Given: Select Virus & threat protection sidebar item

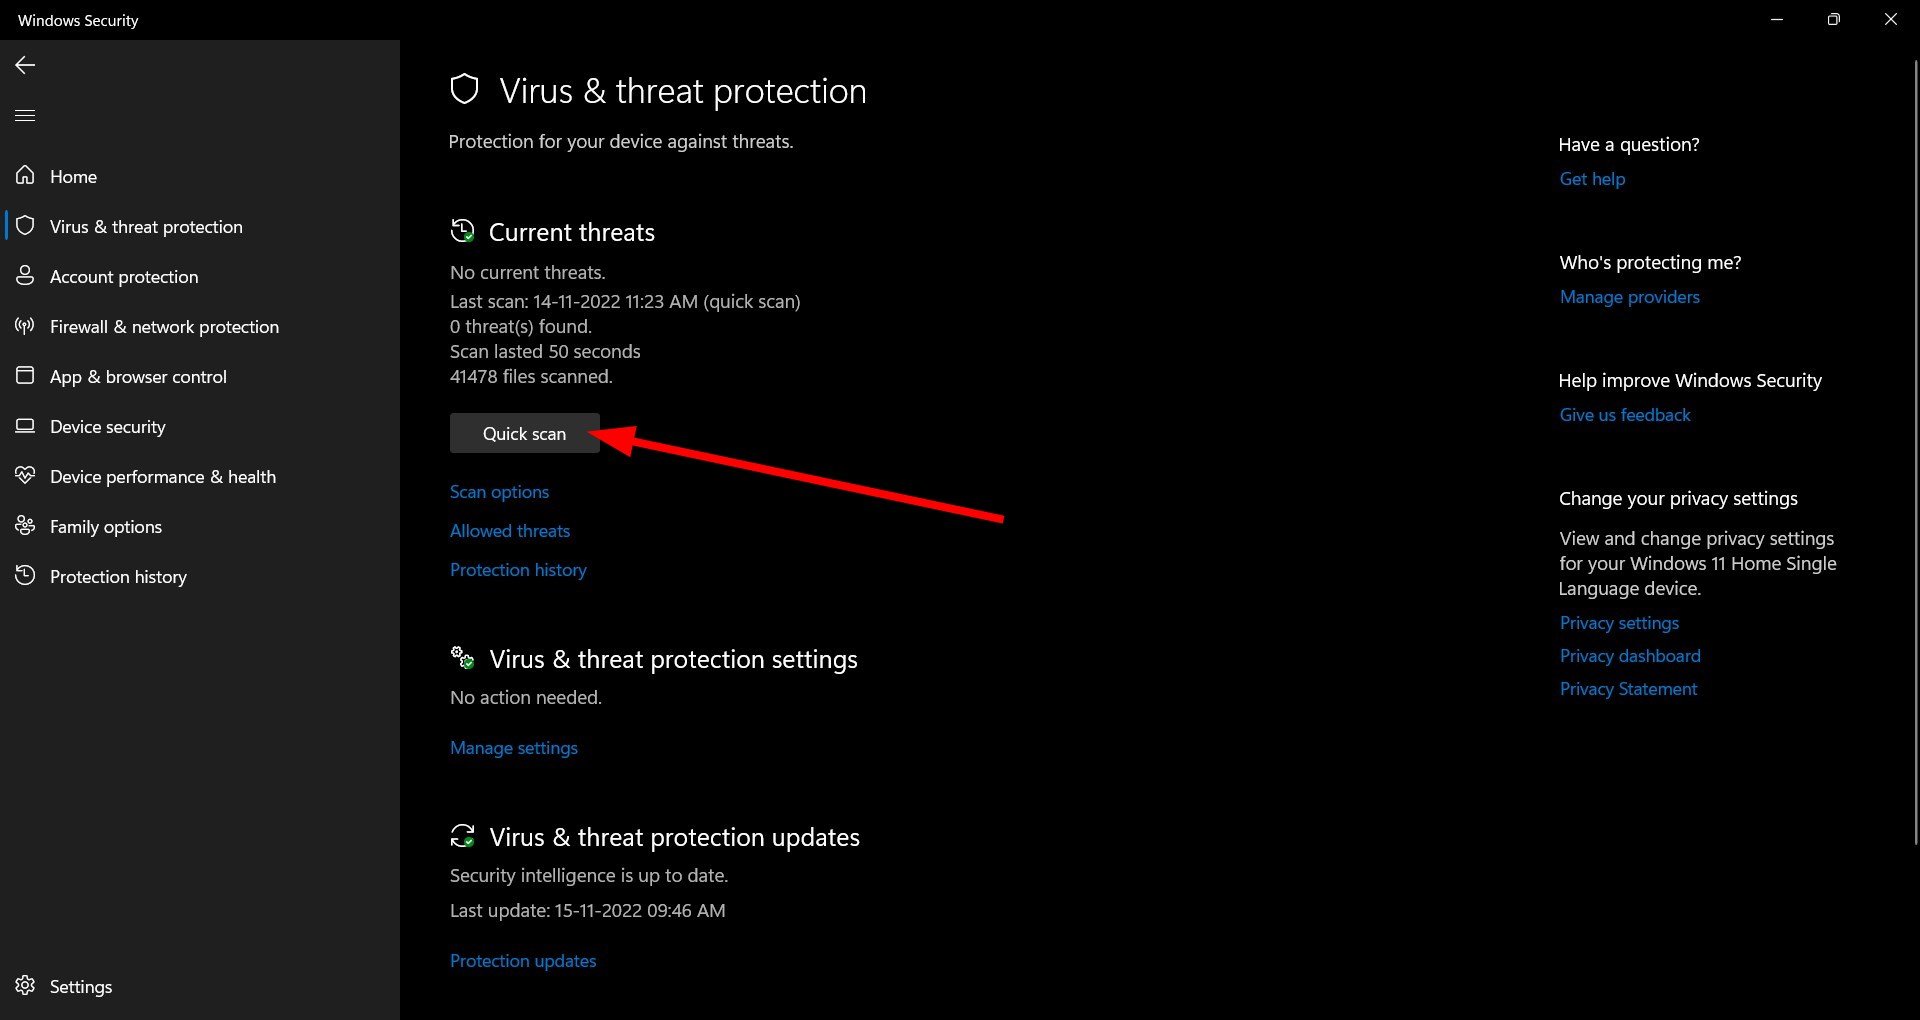Looking at the screenshot, I should point(200,226).
